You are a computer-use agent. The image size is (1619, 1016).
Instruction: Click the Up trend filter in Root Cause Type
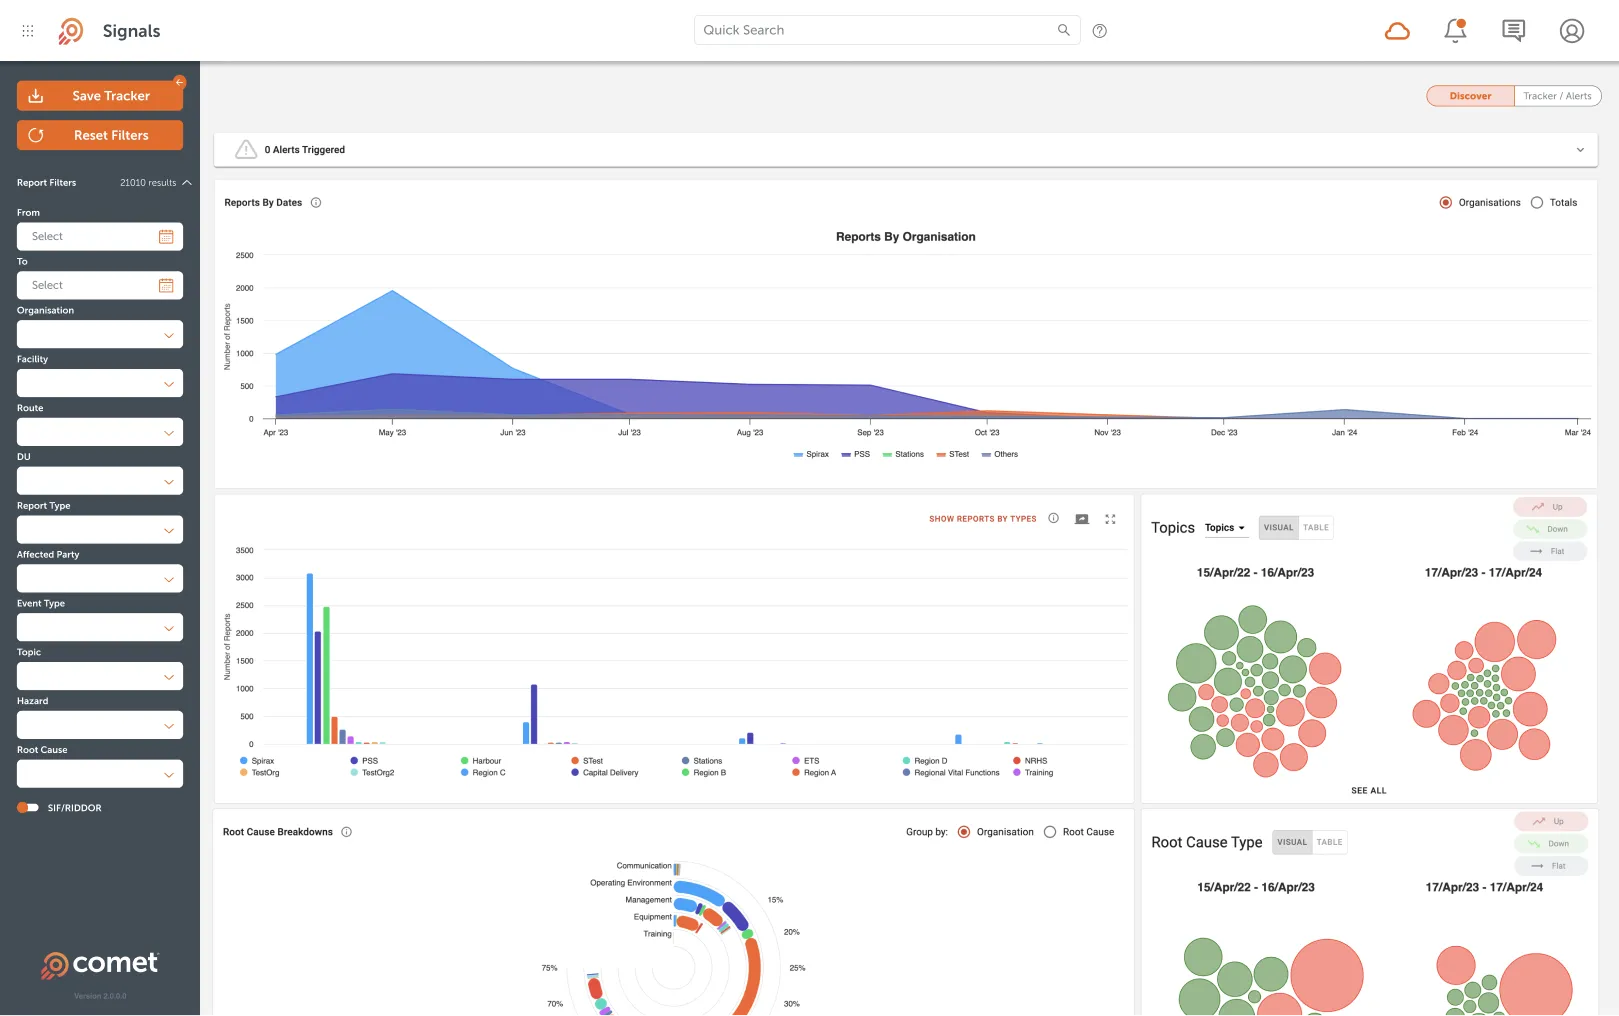(x=1550, y=821)
